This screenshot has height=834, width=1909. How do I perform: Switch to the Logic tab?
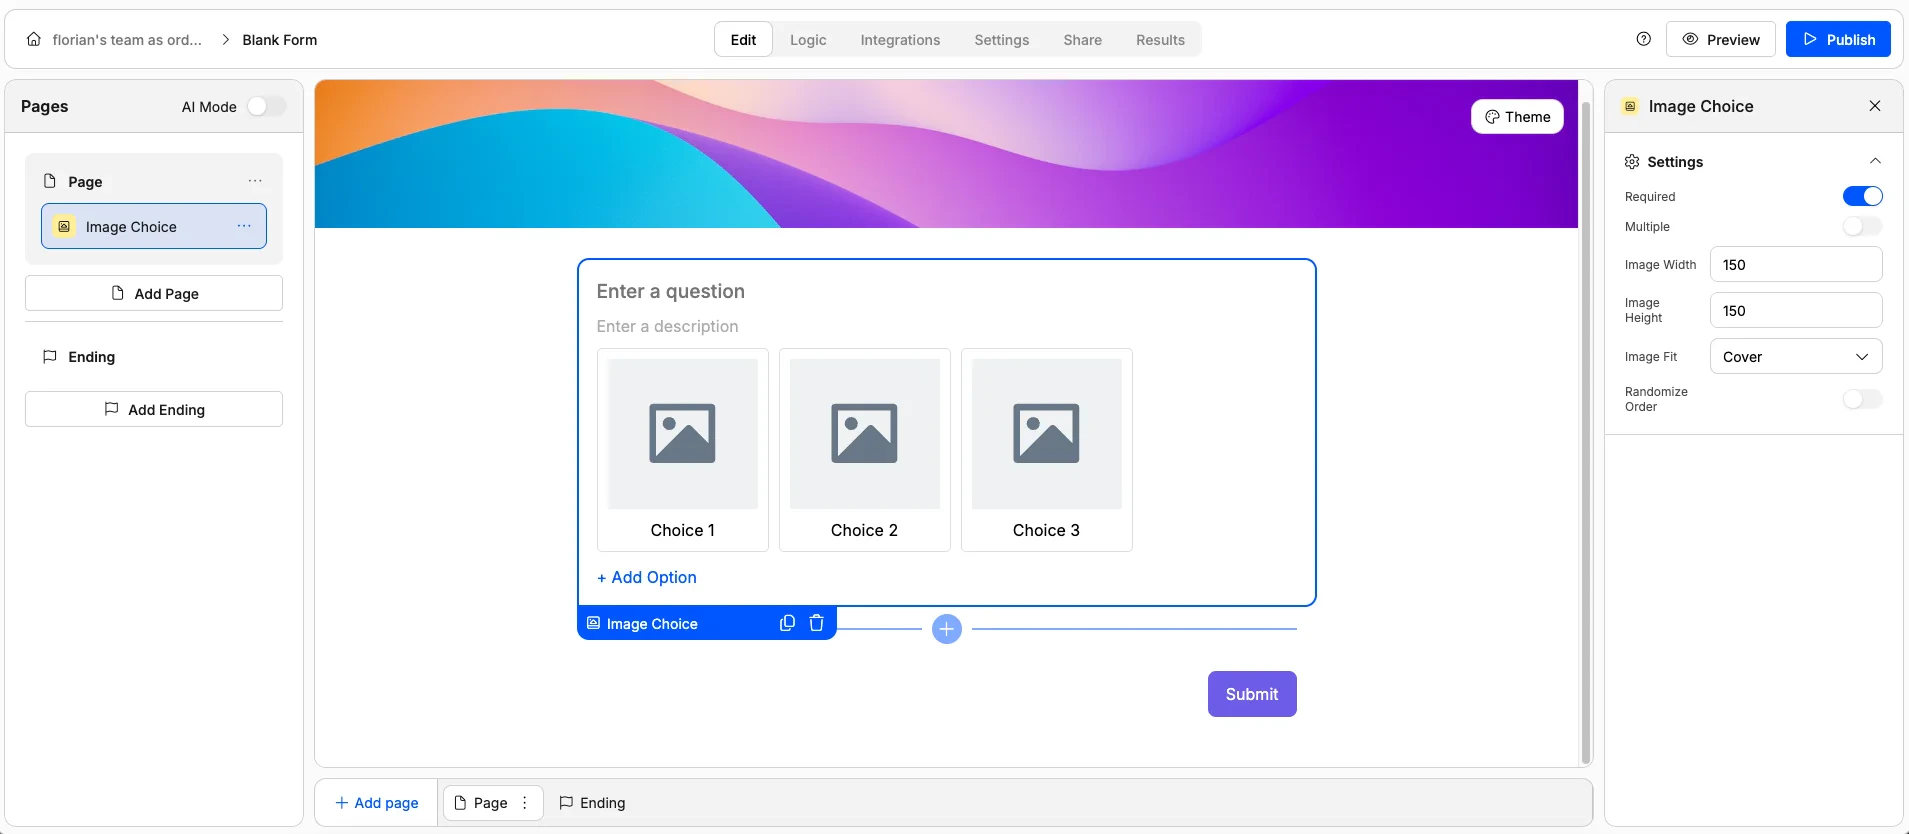point(808,39)
